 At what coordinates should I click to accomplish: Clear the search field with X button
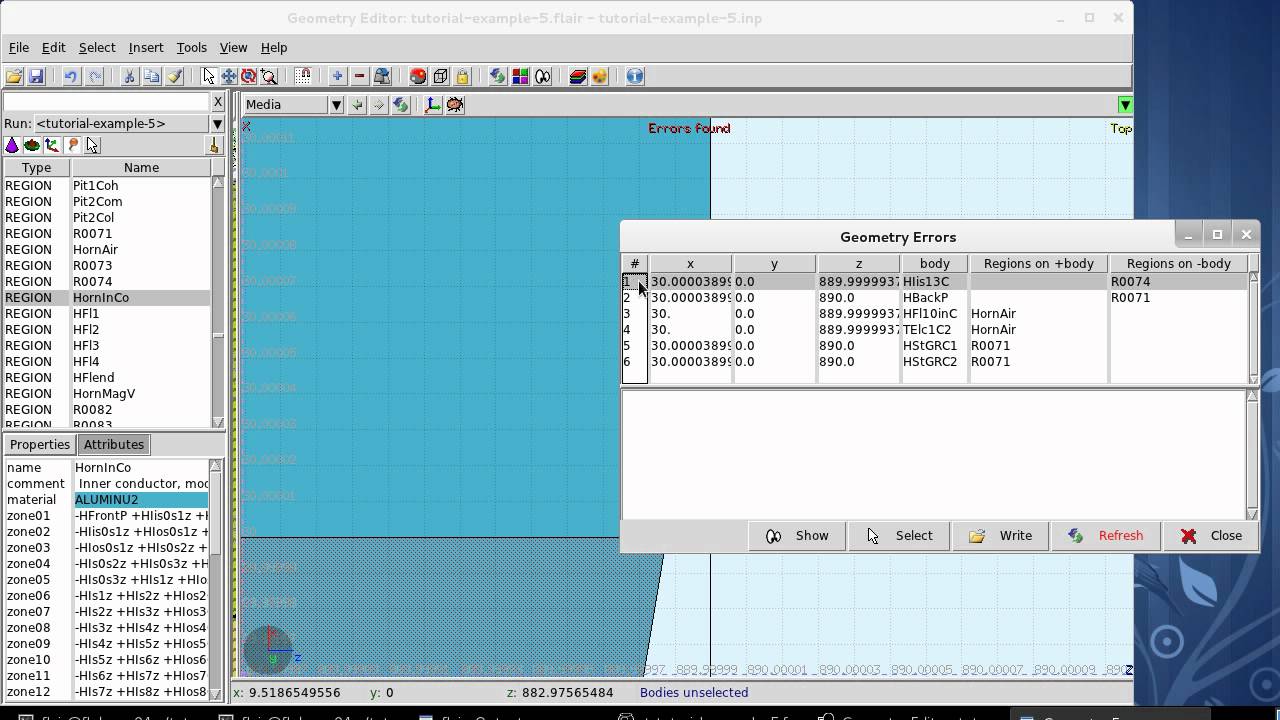pos(218,102)
